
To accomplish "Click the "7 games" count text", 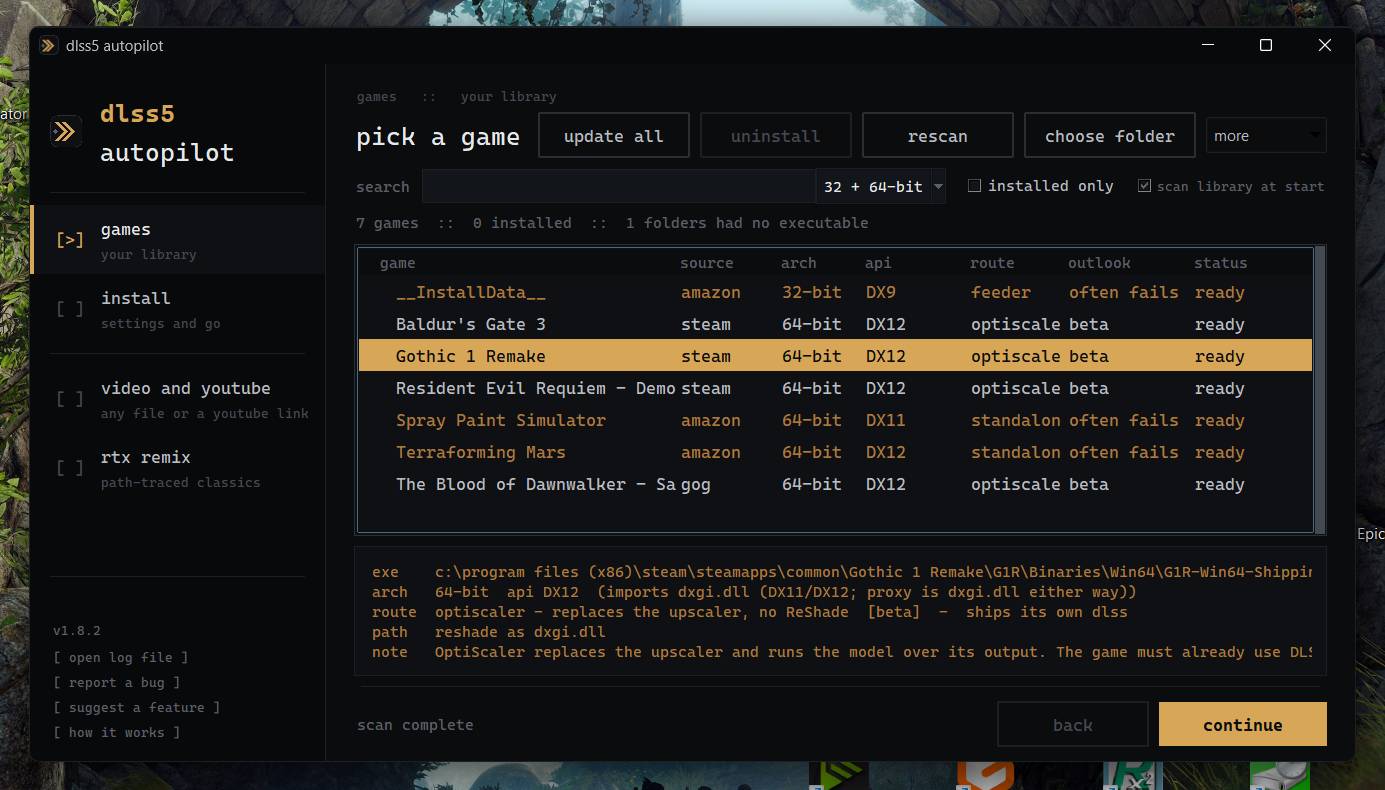I will (387, 223).
